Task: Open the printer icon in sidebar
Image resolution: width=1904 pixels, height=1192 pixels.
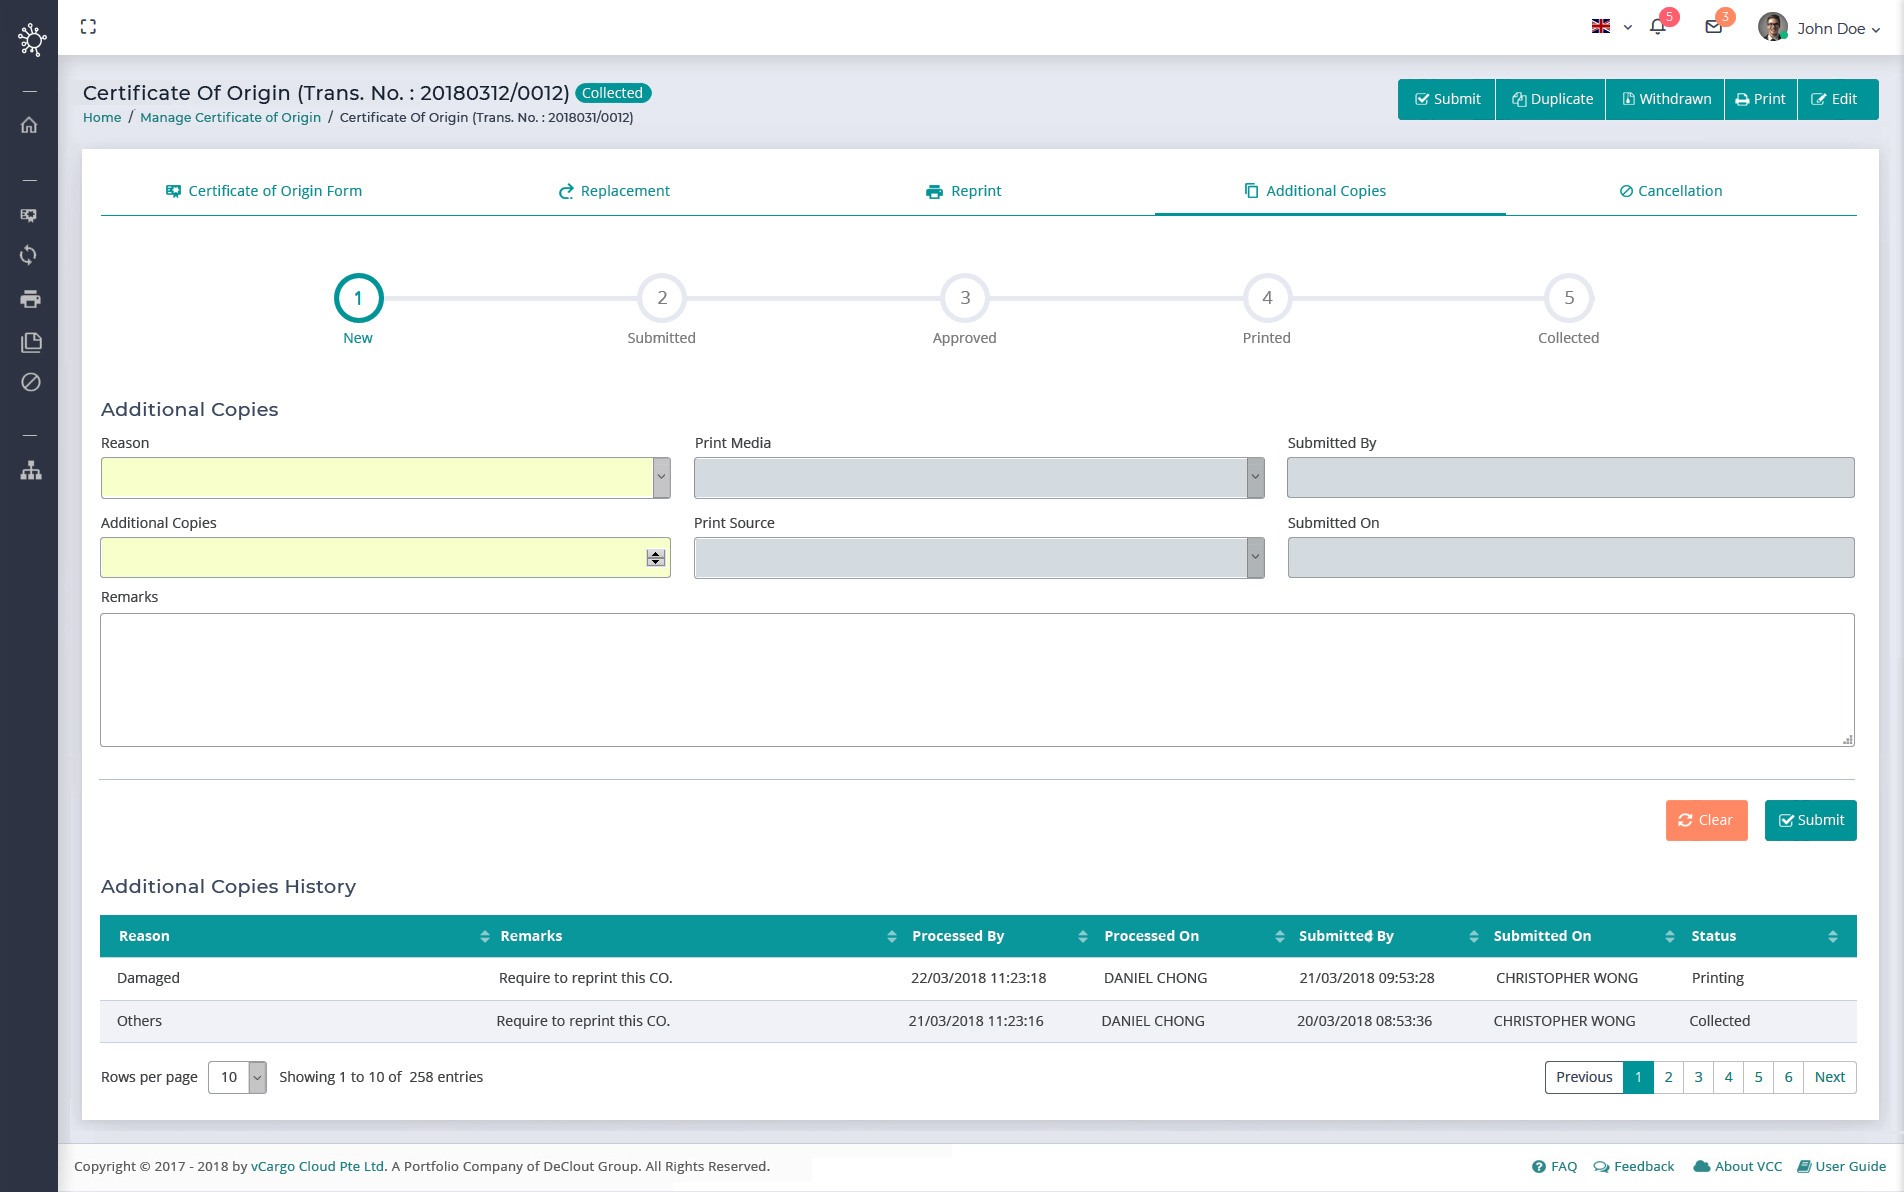Action: click(30, 299)
